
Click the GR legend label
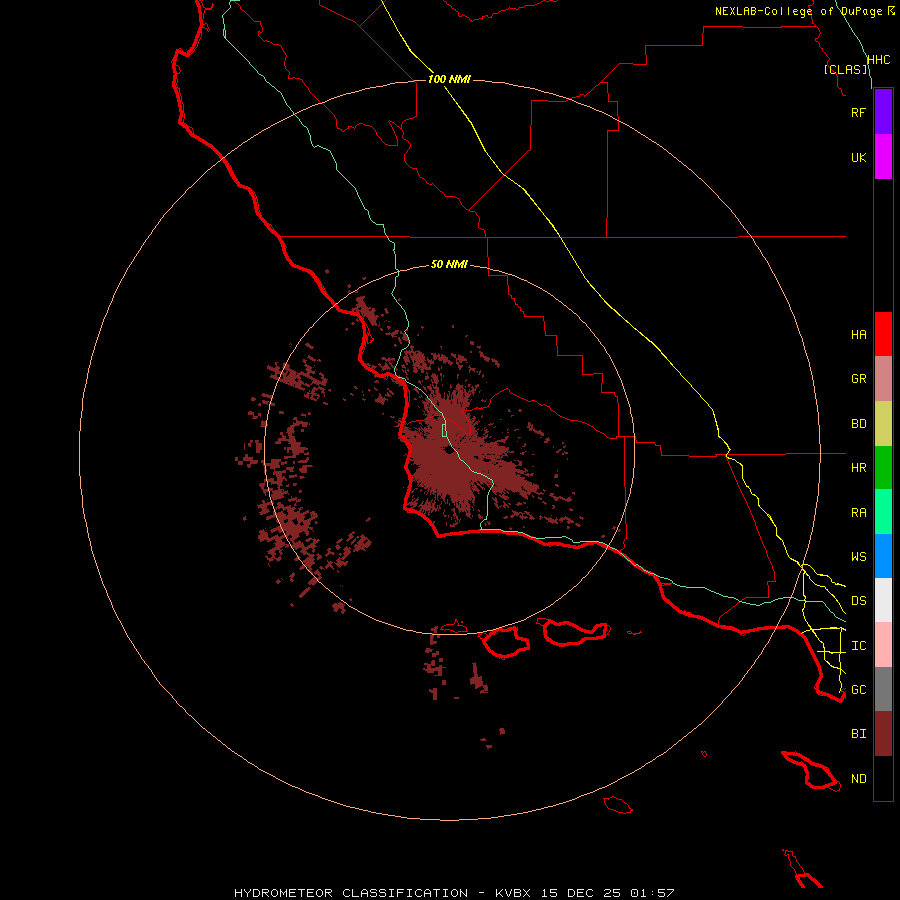[858, 379]
